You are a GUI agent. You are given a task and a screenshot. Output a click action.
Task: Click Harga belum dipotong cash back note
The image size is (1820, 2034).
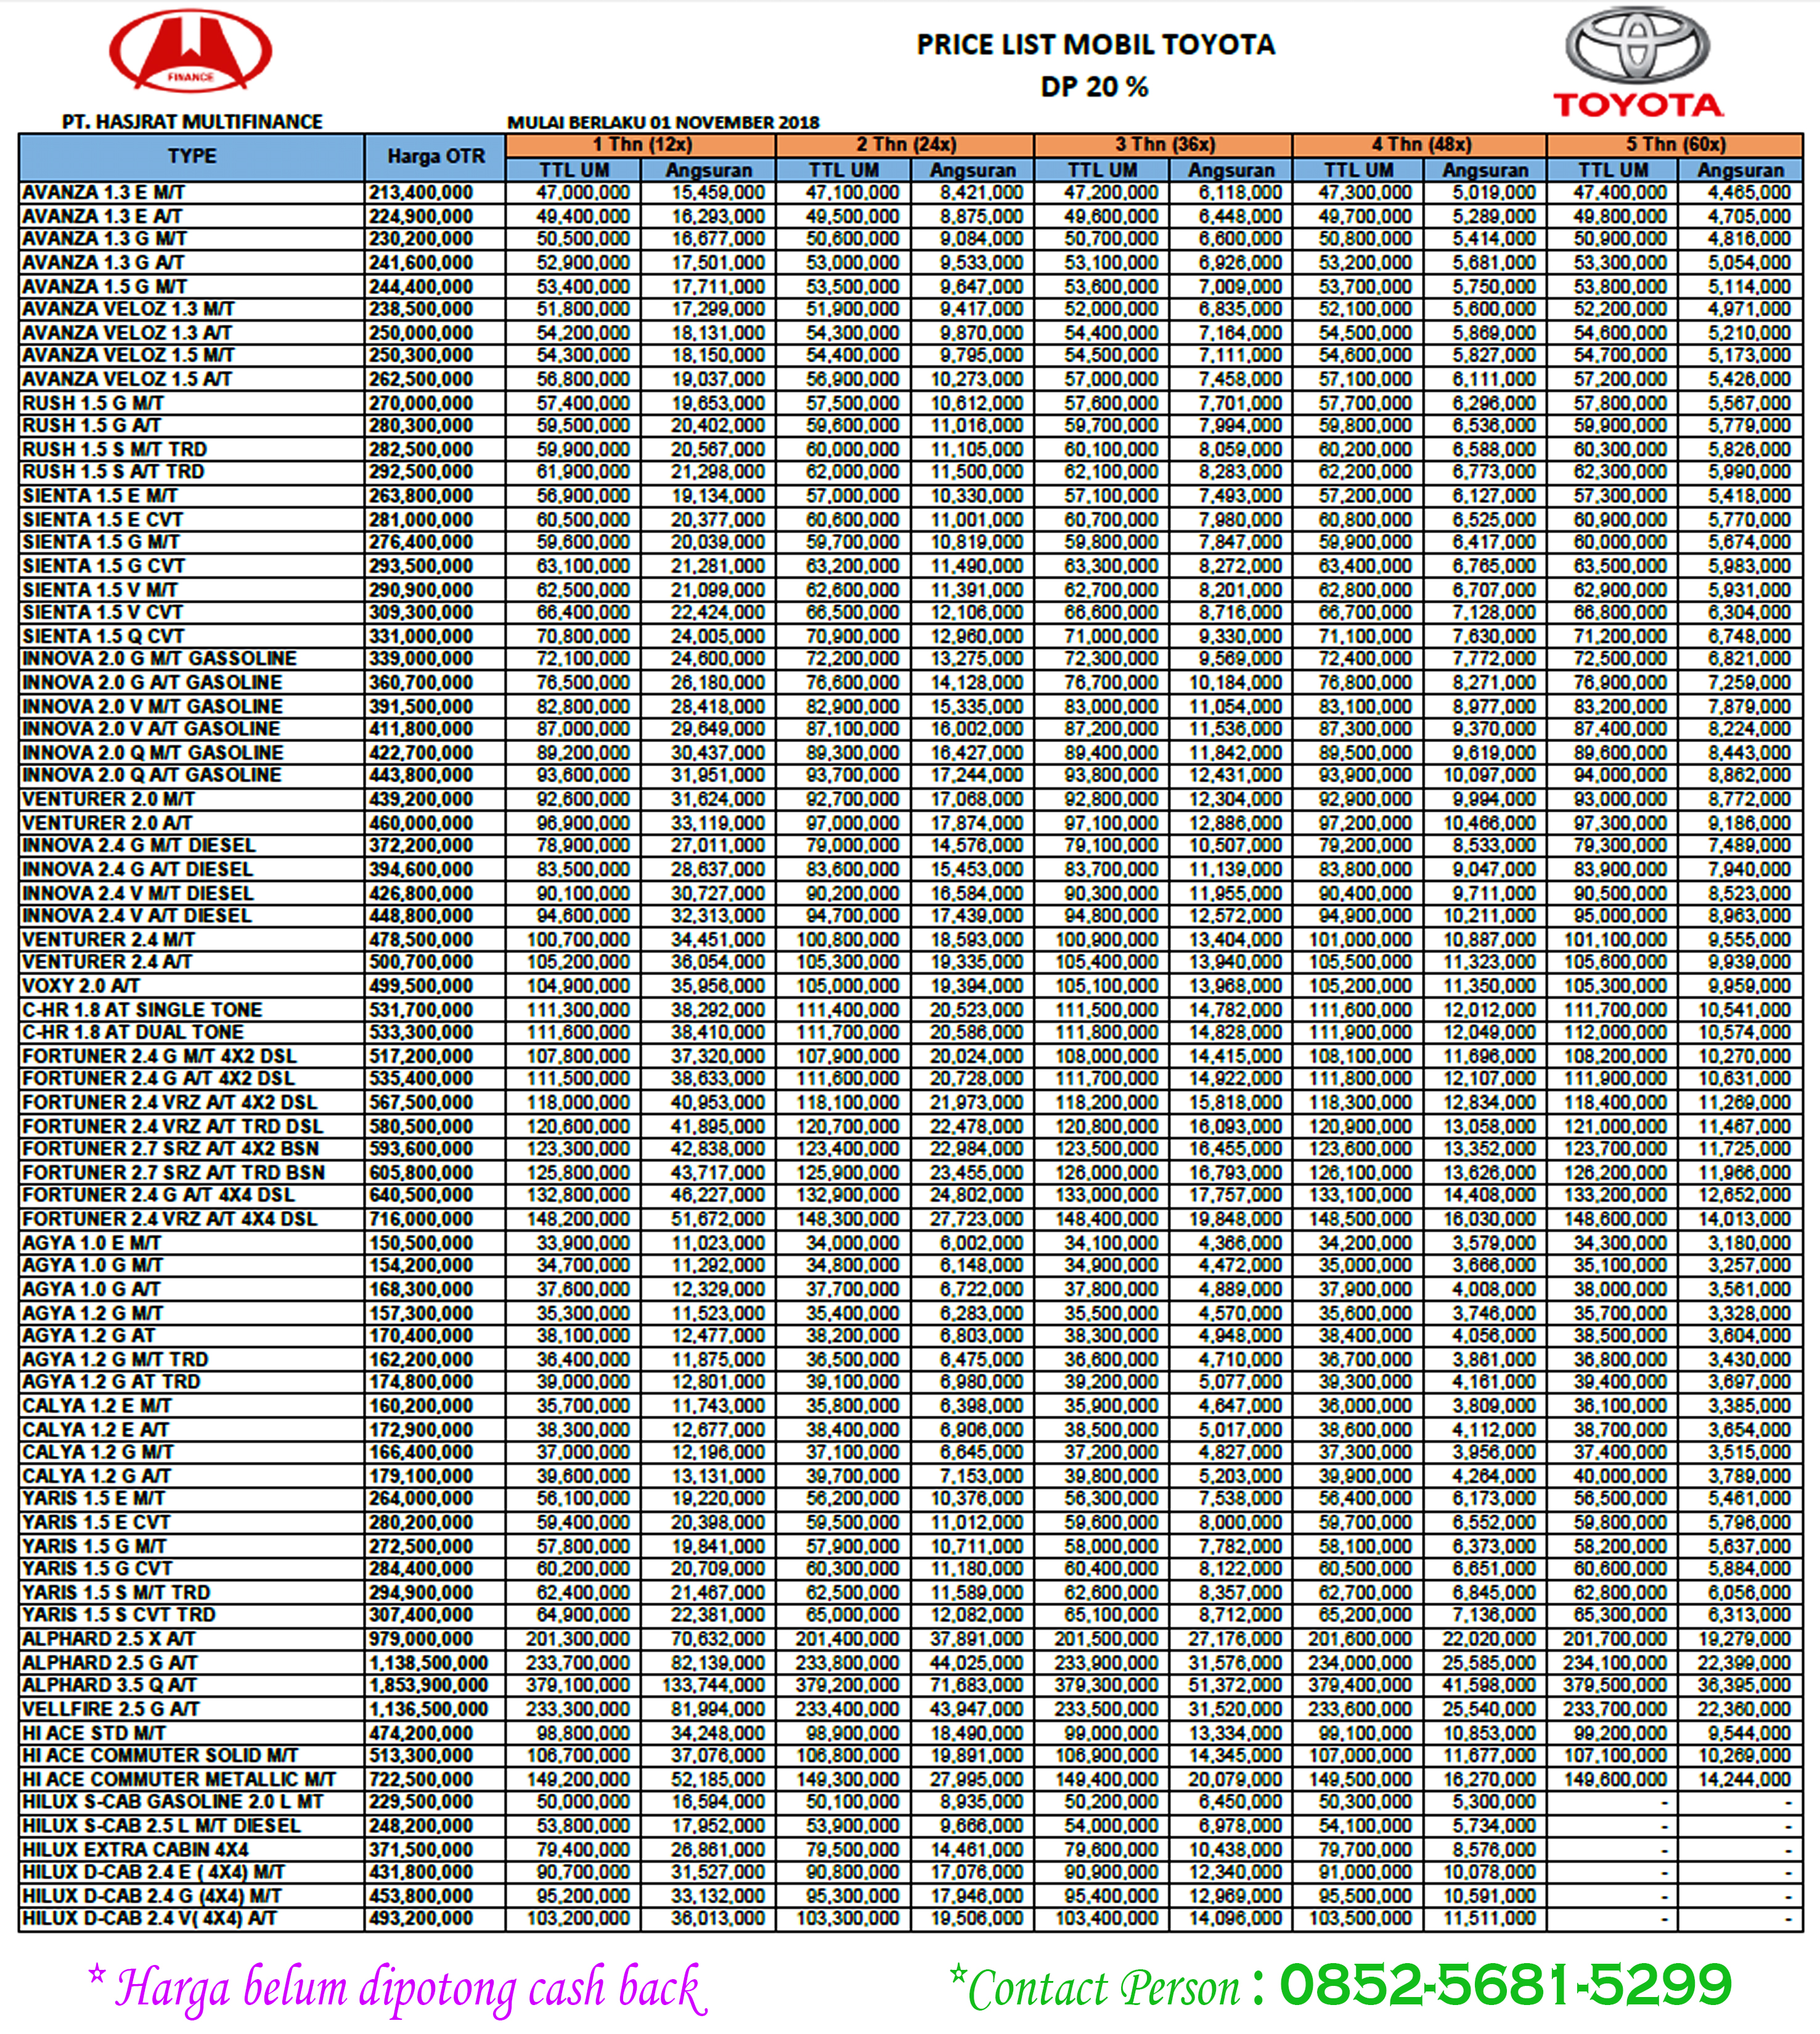click(x=397, y=1987)
